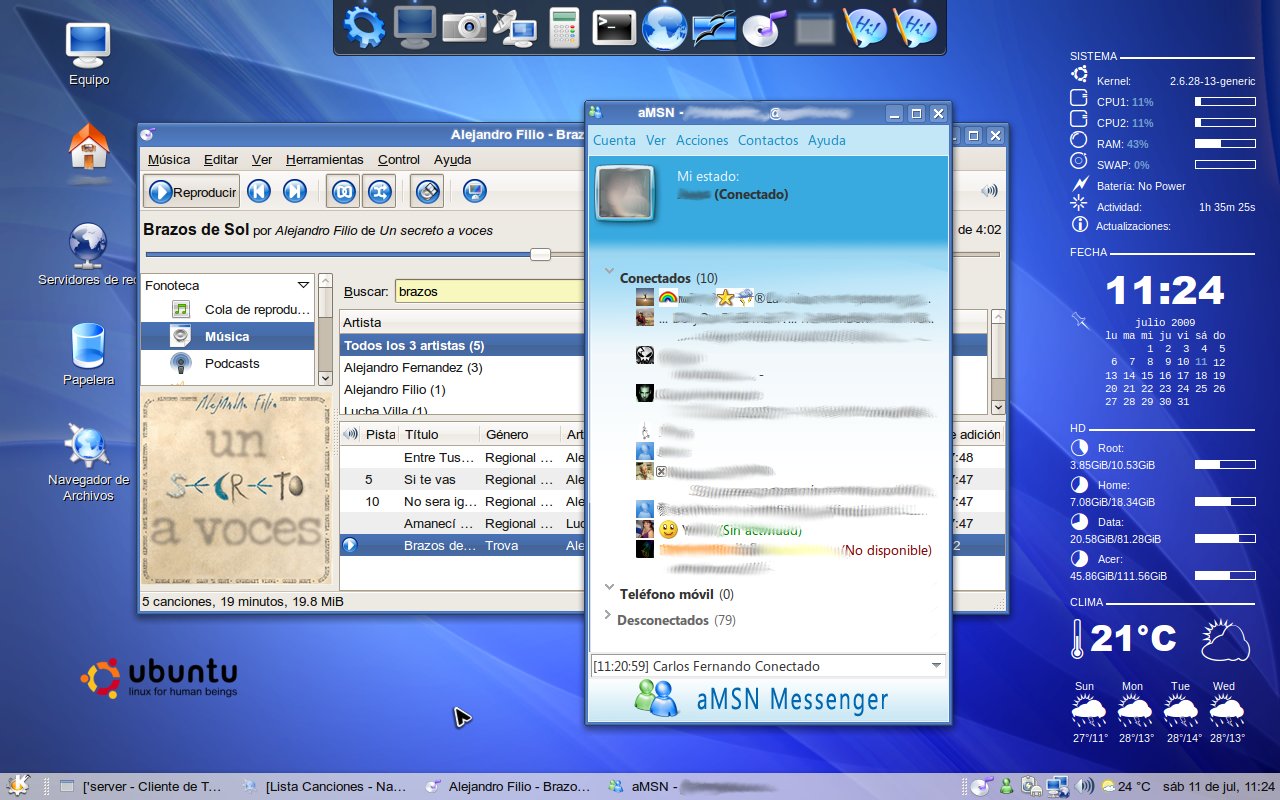Open the aMSN event history dropdown

936,665
